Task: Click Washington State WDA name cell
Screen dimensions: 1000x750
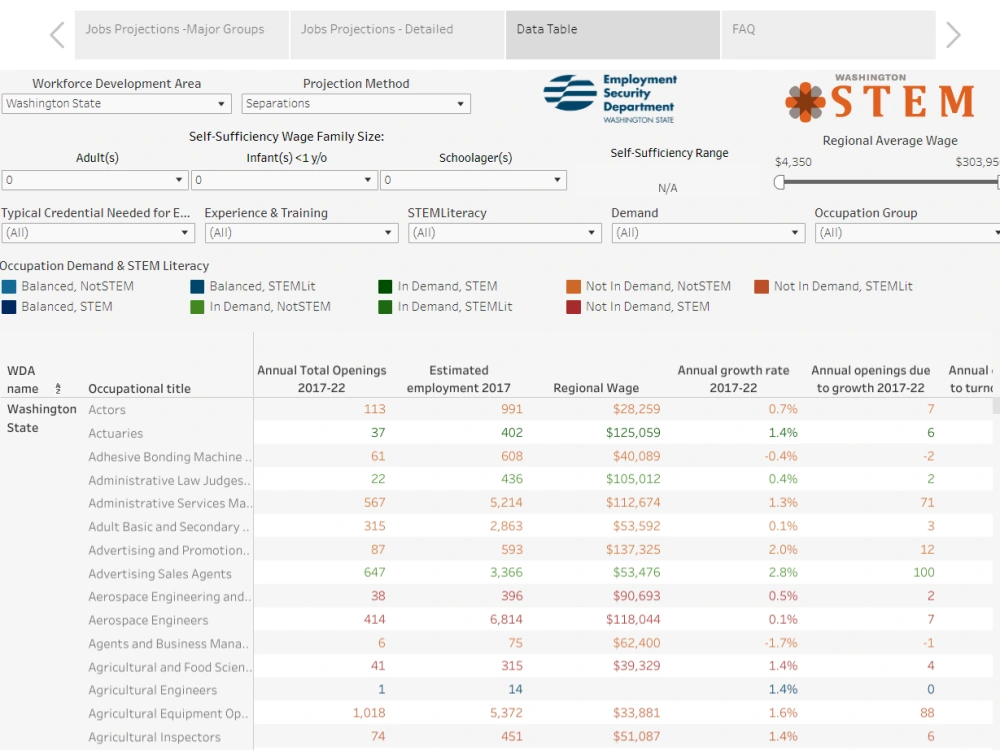Action: tap(41, 418)
